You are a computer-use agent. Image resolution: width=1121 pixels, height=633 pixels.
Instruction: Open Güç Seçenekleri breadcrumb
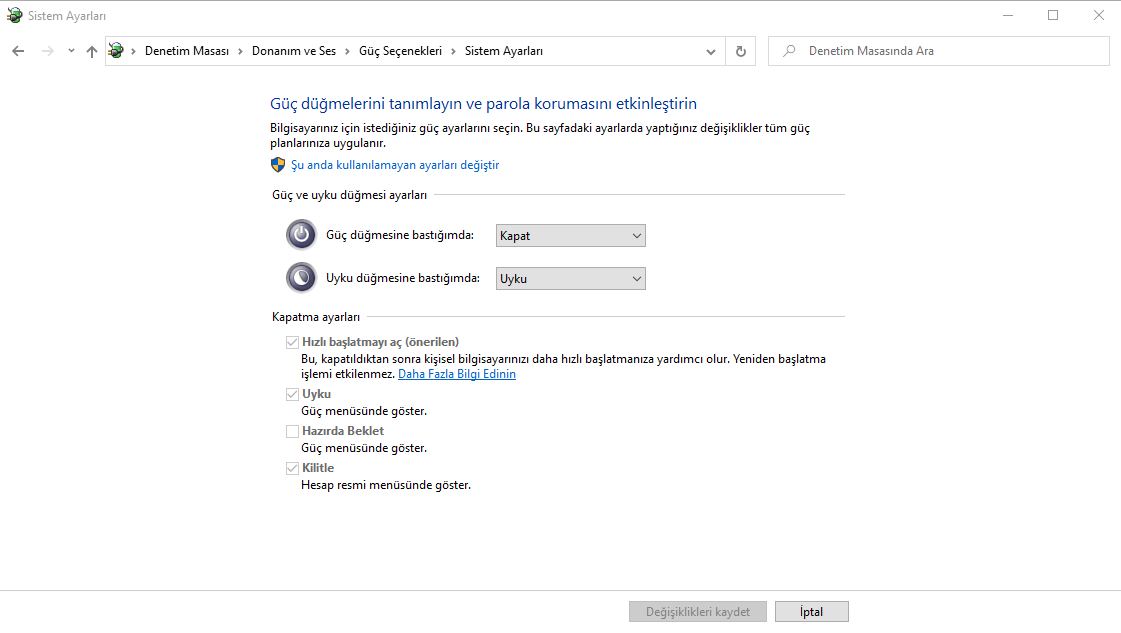[400, 51]
